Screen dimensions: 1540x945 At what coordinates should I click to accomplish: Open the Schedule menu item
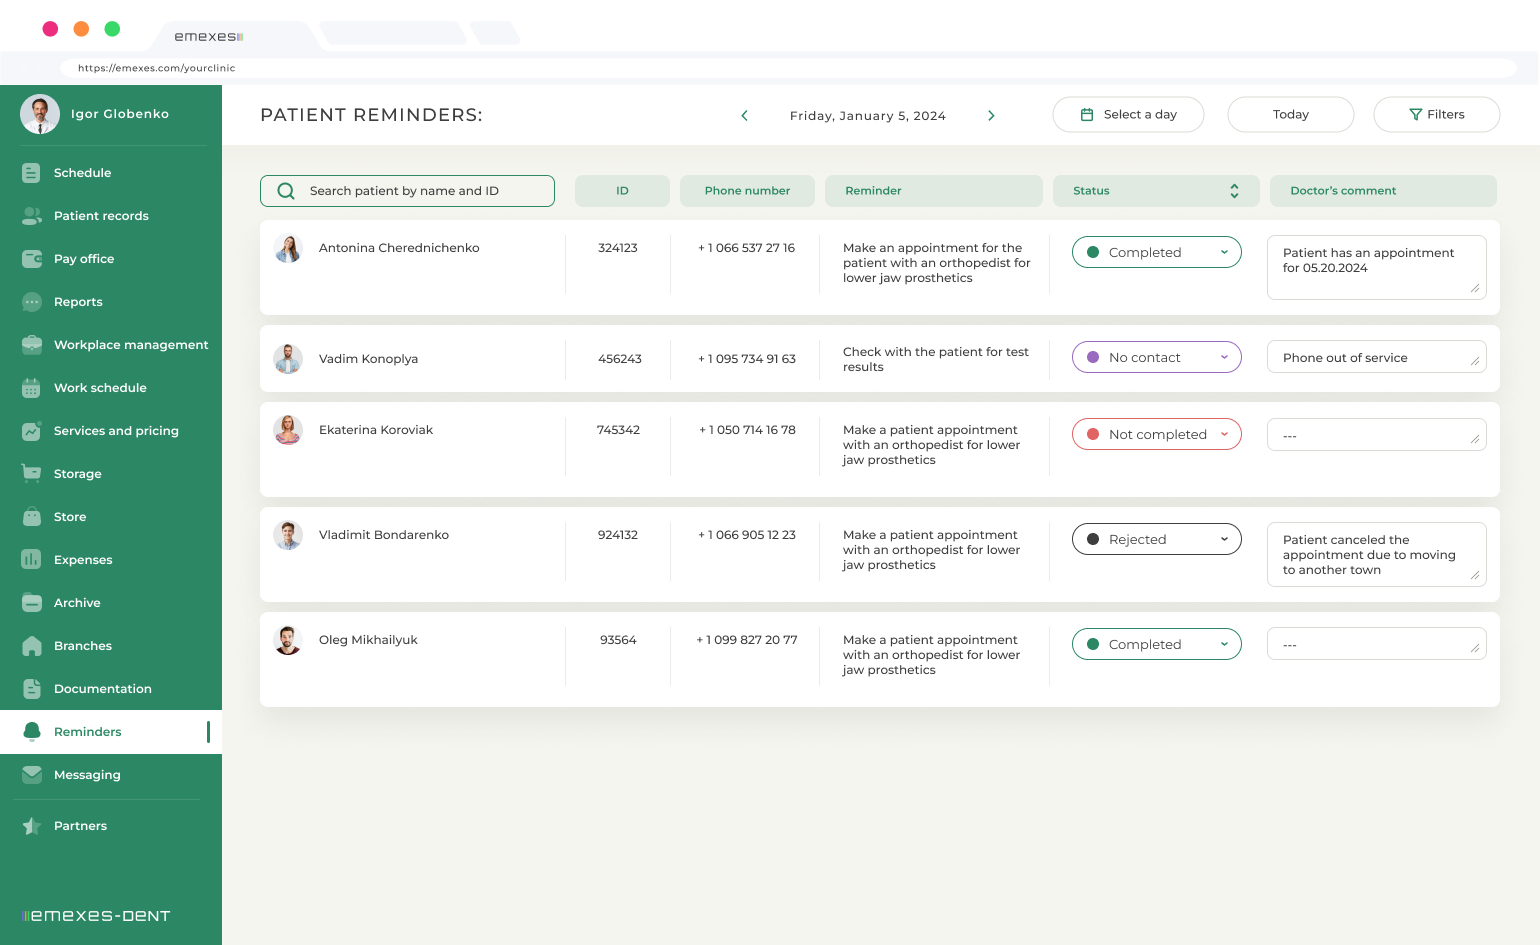tap(111, 173)
